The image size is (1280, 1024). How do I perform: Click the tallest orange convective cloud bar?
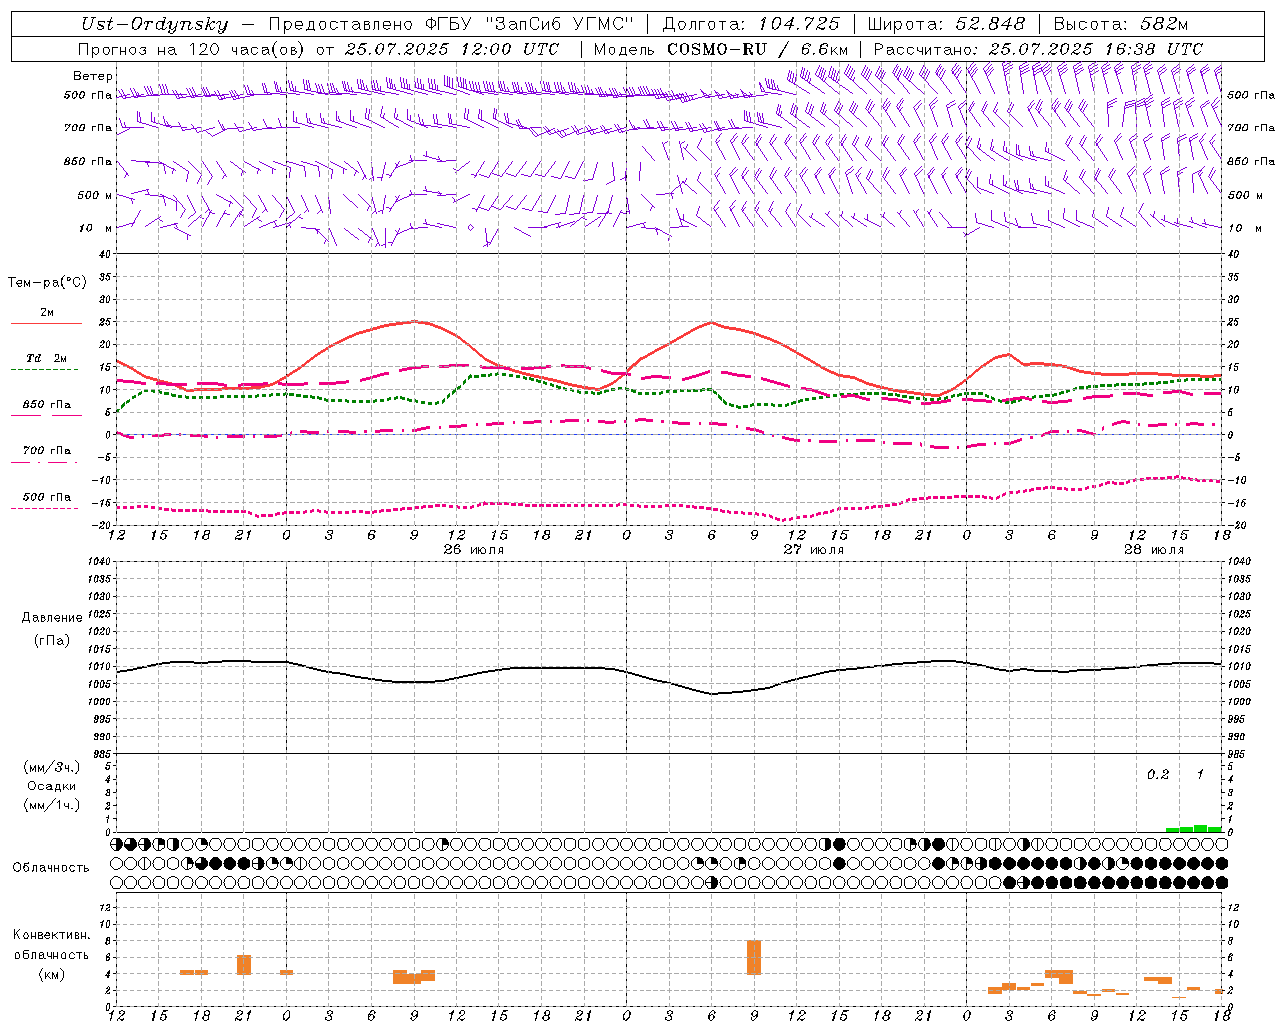[x=754, y=957]
